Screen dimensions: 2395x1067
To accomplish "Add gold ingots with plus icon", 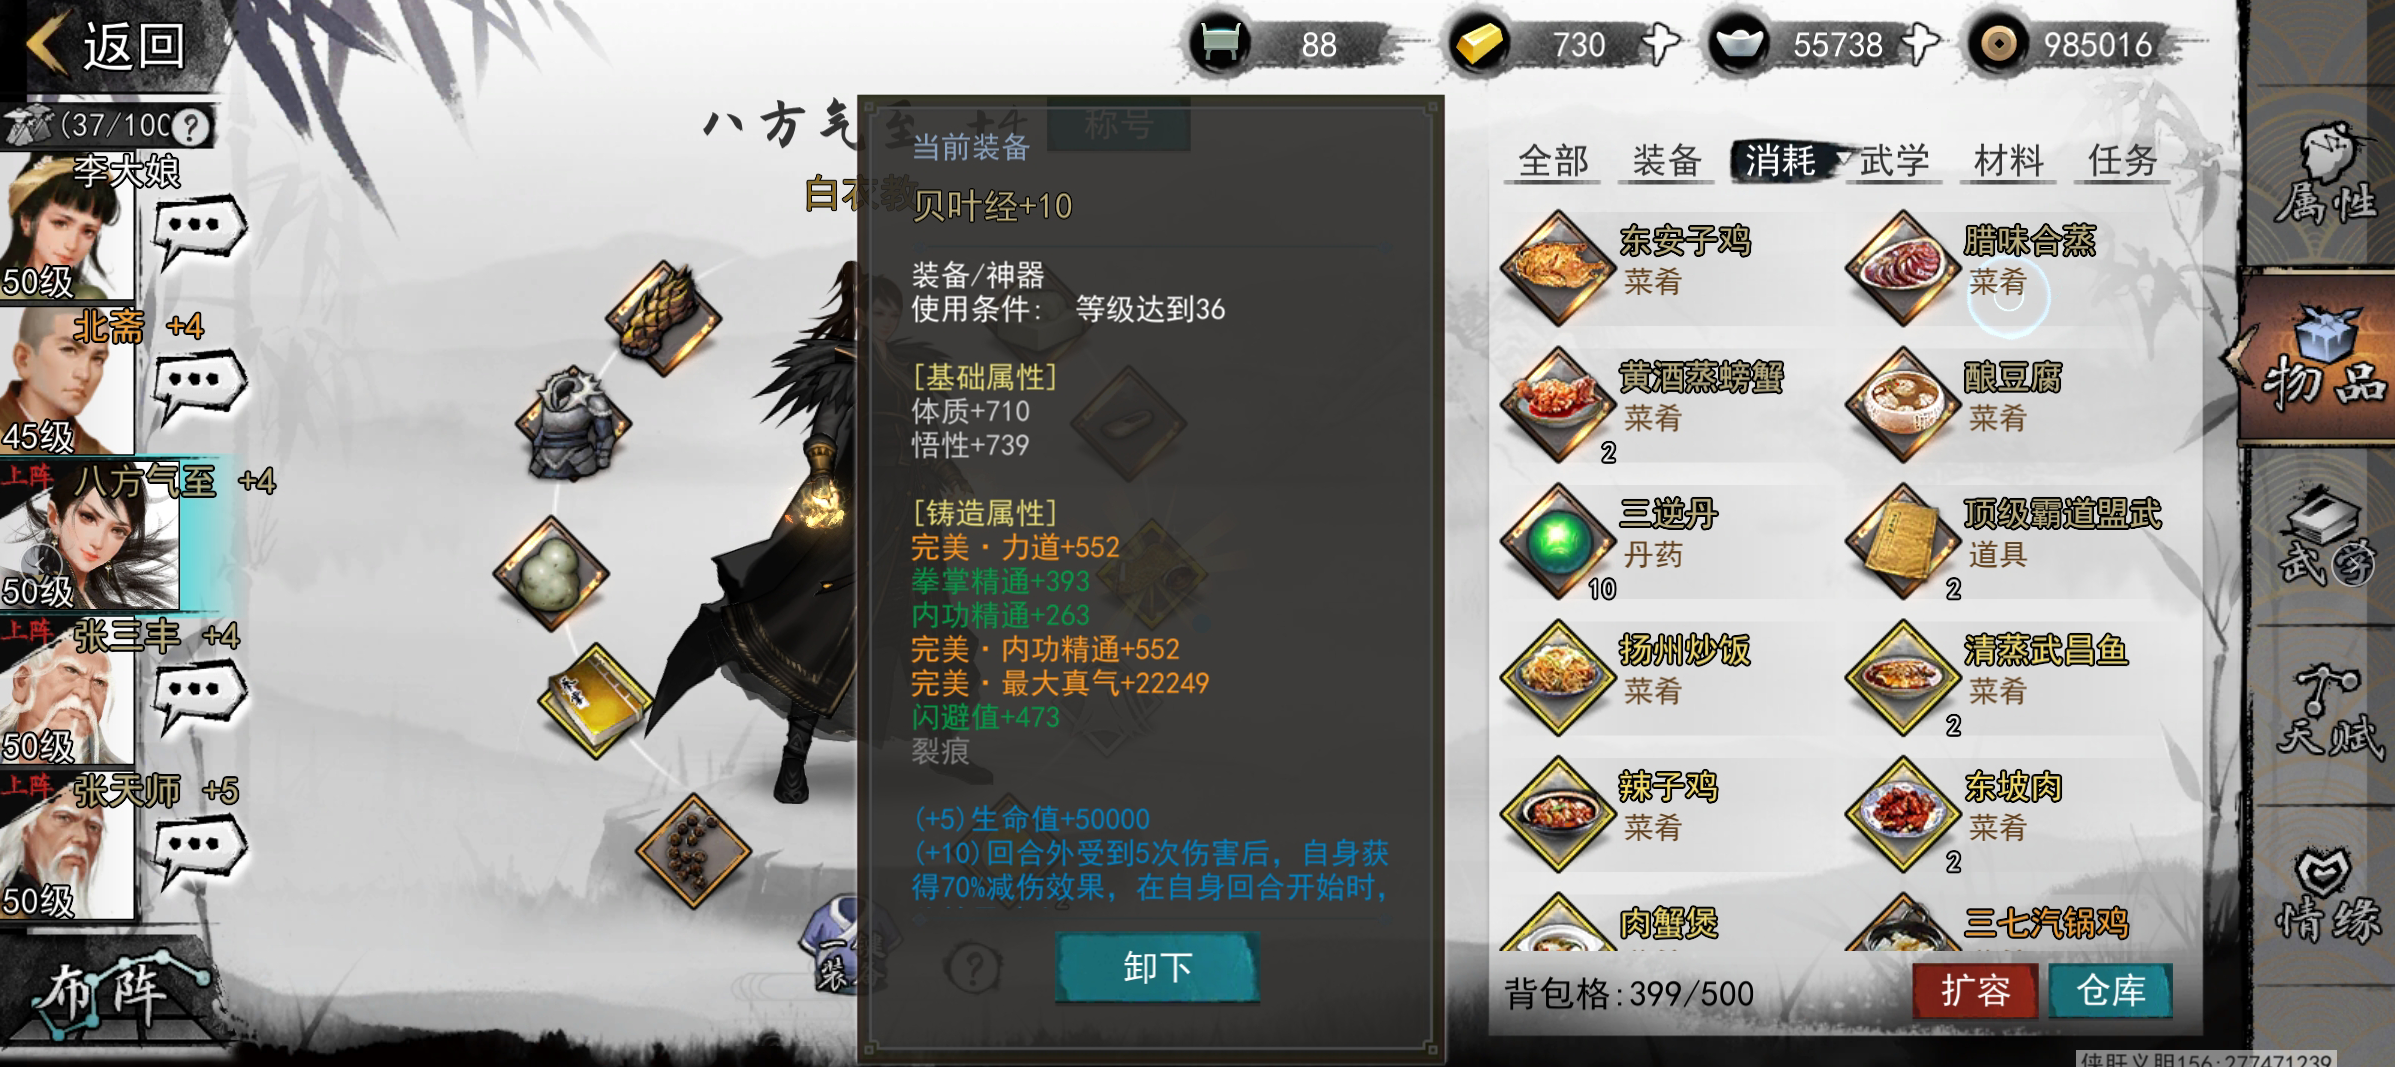I will (x=1660, y=45).
